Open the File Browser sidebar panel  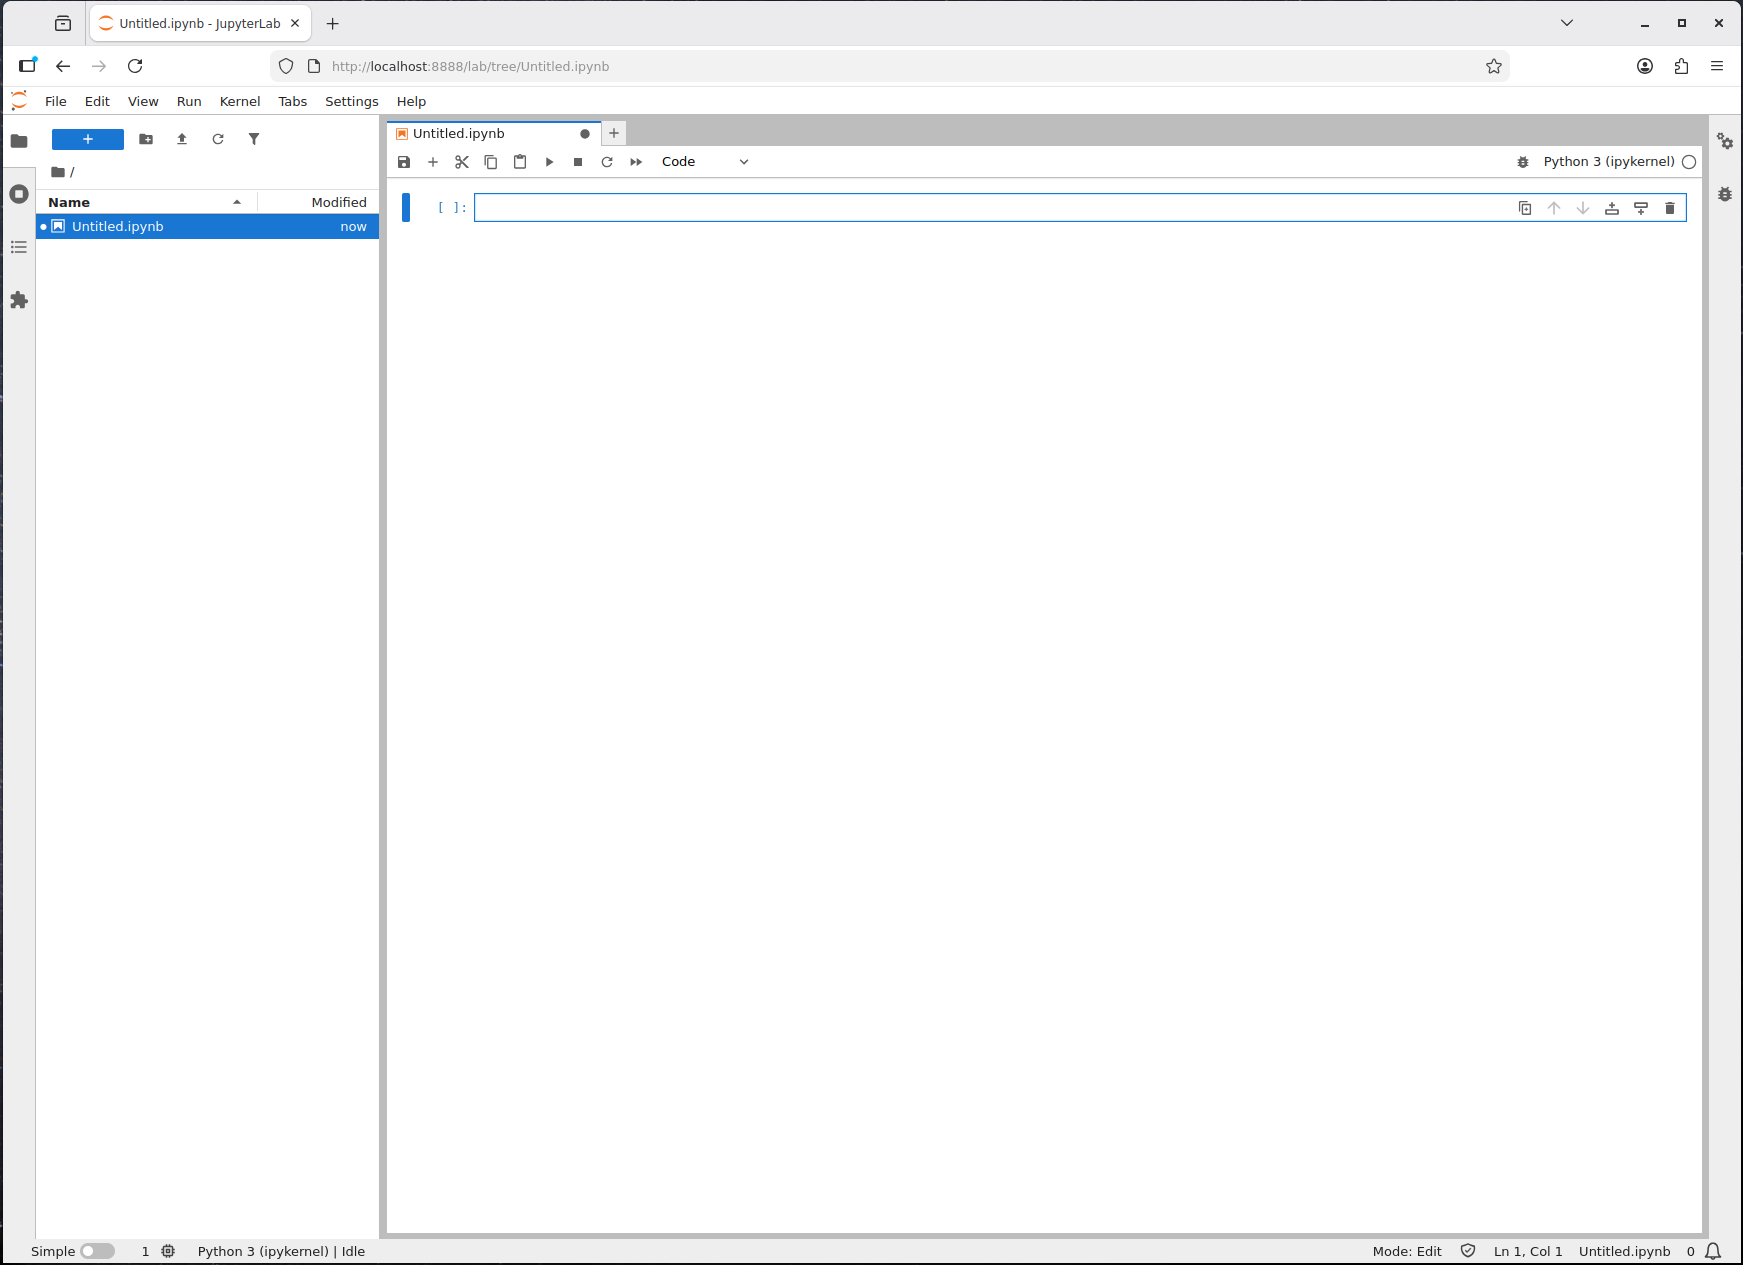pyautogui.click(x=19, y=141)
